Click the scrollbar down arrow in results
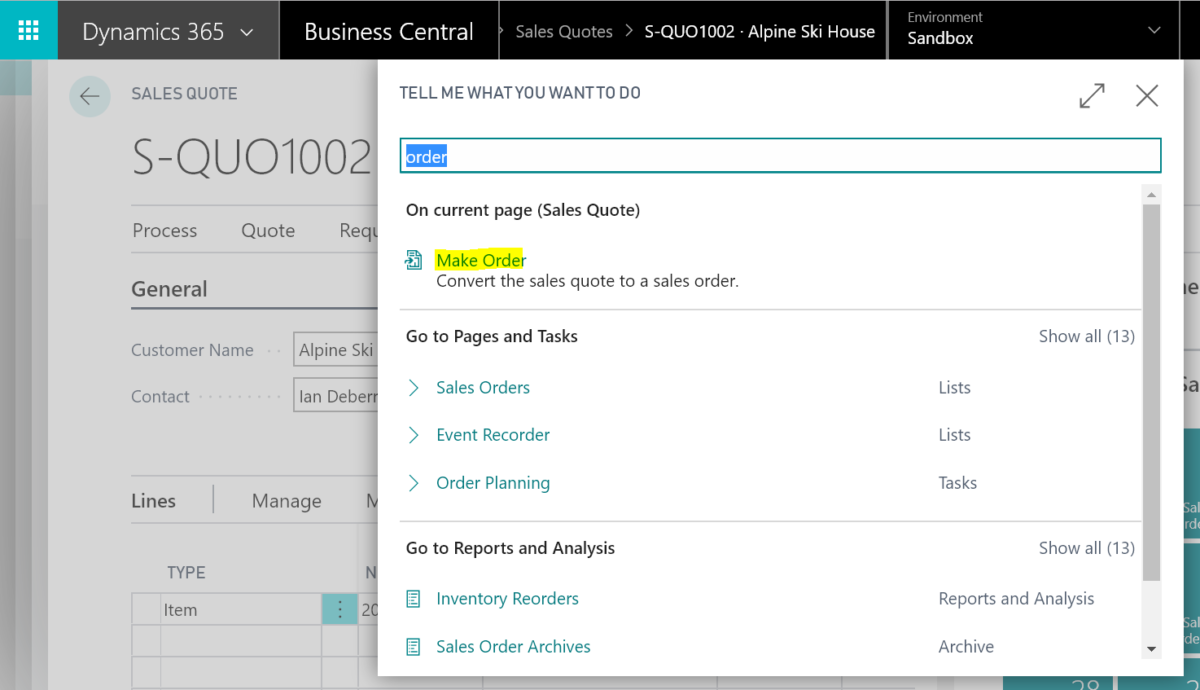Image resolution: width=1200 pixels, height=690 pixels. [1152, 649]
